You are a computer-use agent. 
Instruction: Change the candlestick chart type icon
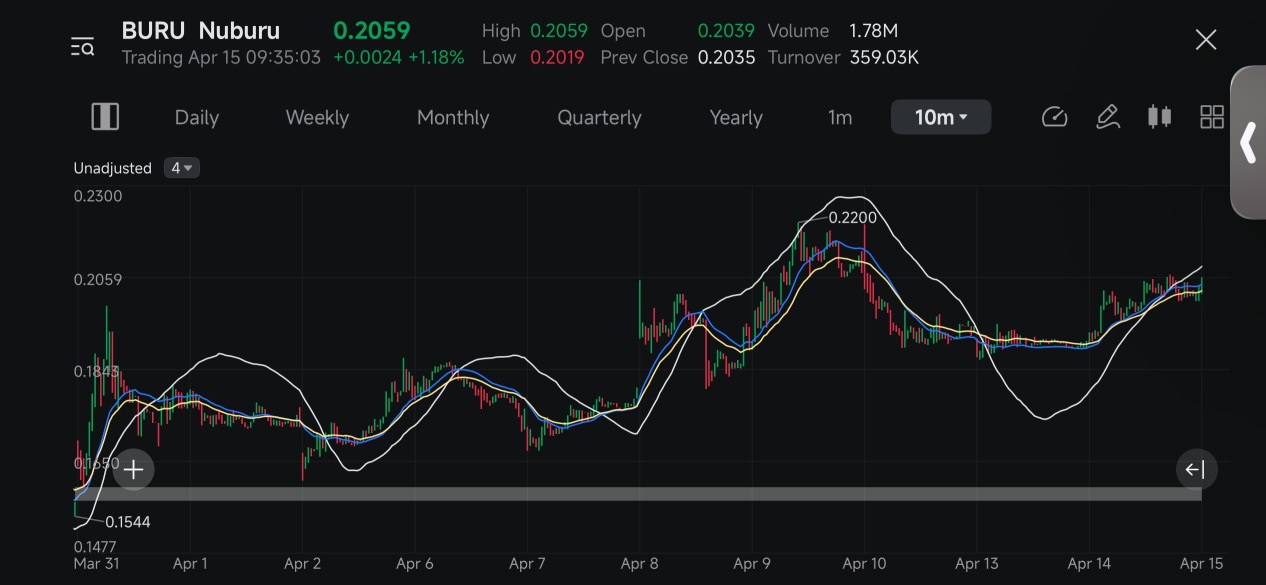[x=1159, y=117]
